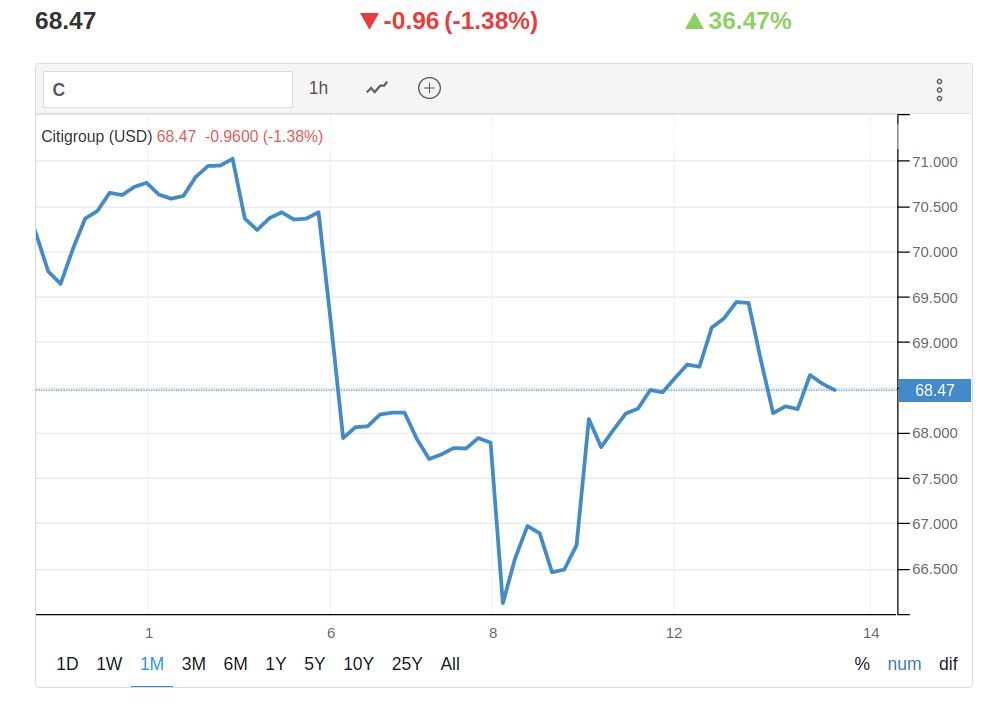Choose the 25Y time range
This screenshot has width=1001, height=705.
tap(407, 664)
